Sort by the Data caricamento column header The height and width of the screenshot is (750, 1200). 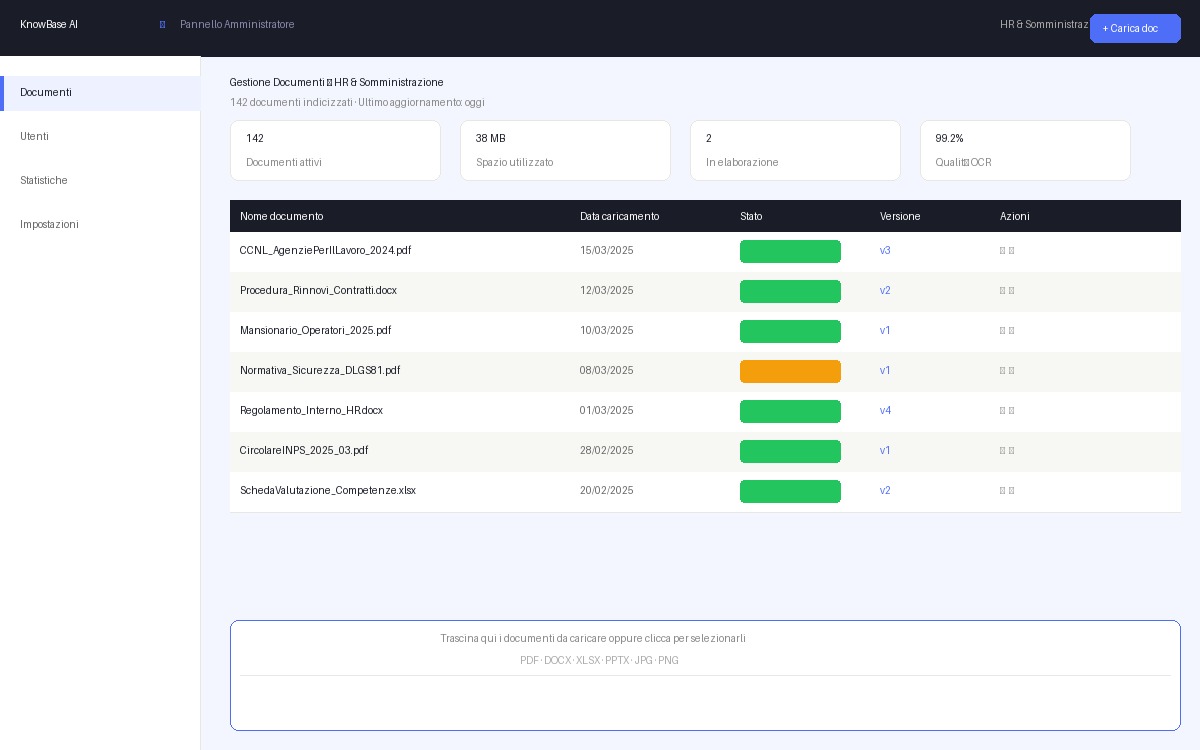(619, 216)
